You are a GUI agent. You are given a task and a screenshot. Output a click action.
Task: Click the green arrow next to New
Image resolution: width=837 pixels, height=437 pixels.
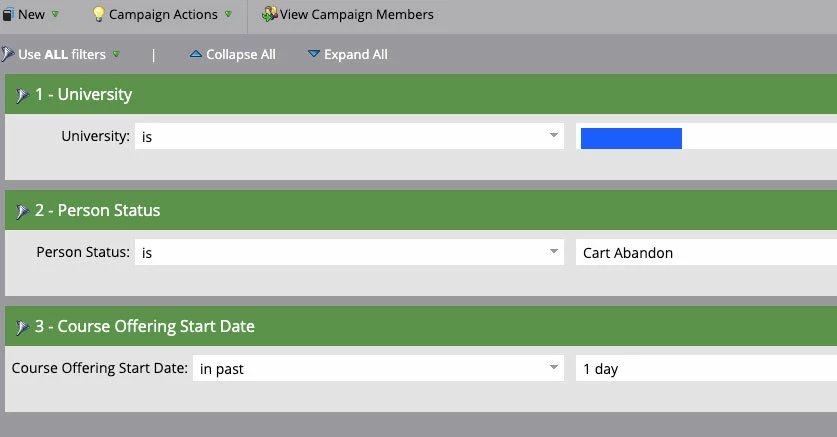pyautogui.click(x=55, y=14)
